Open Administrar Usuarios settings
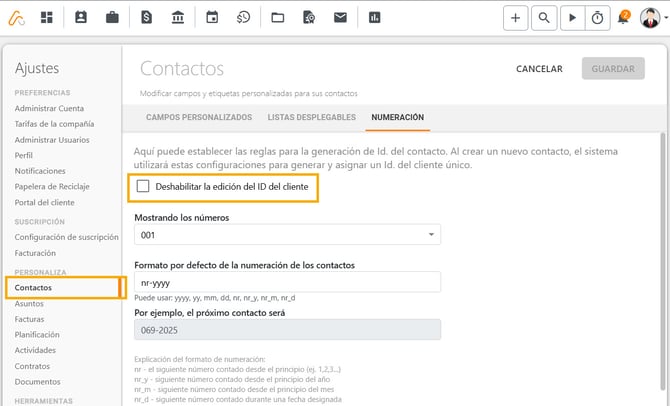Screen dimensions: 670x406 (x=52, y=140)
